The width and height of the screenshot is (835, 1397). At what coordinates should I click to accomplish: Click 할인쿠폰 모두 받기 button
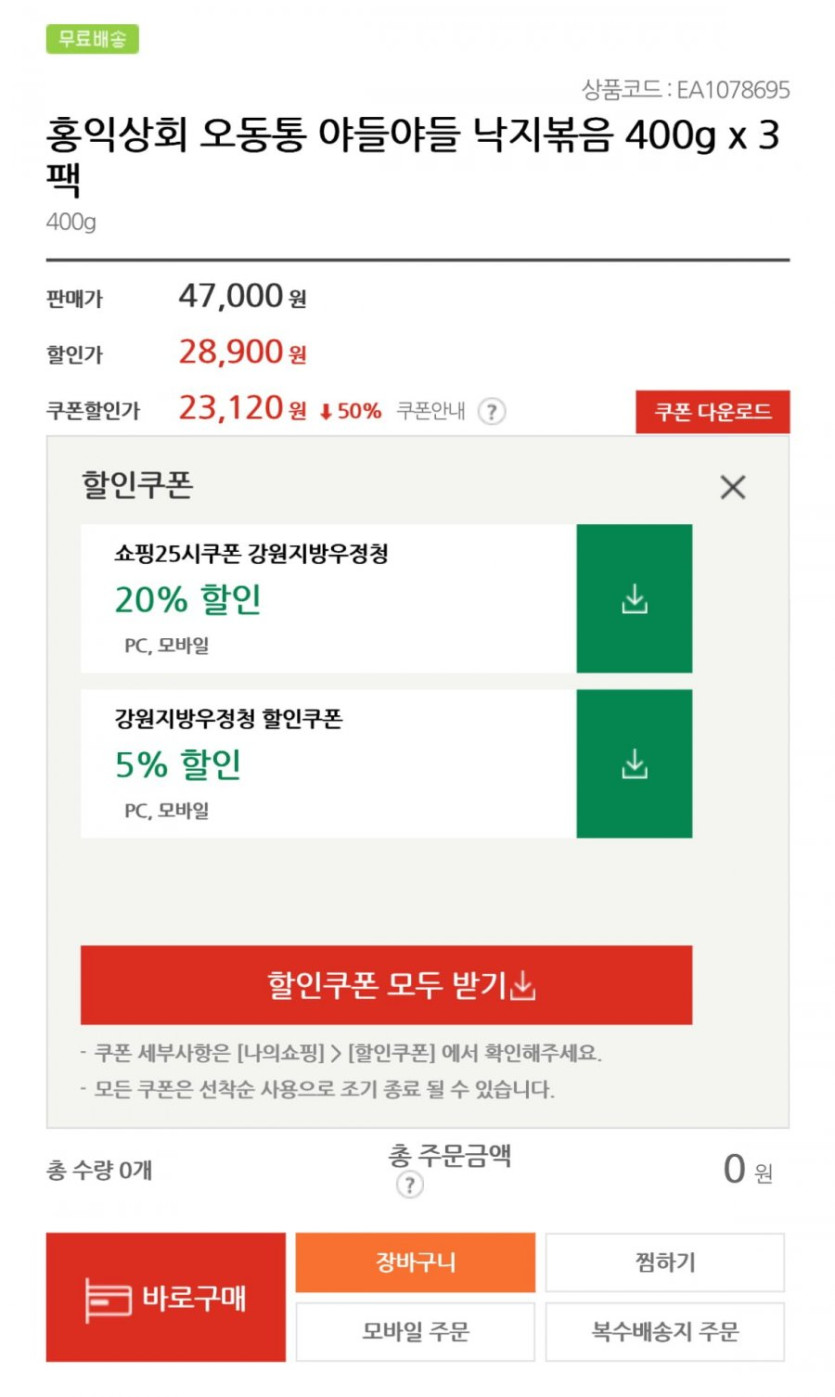click(x=386, y=985)
